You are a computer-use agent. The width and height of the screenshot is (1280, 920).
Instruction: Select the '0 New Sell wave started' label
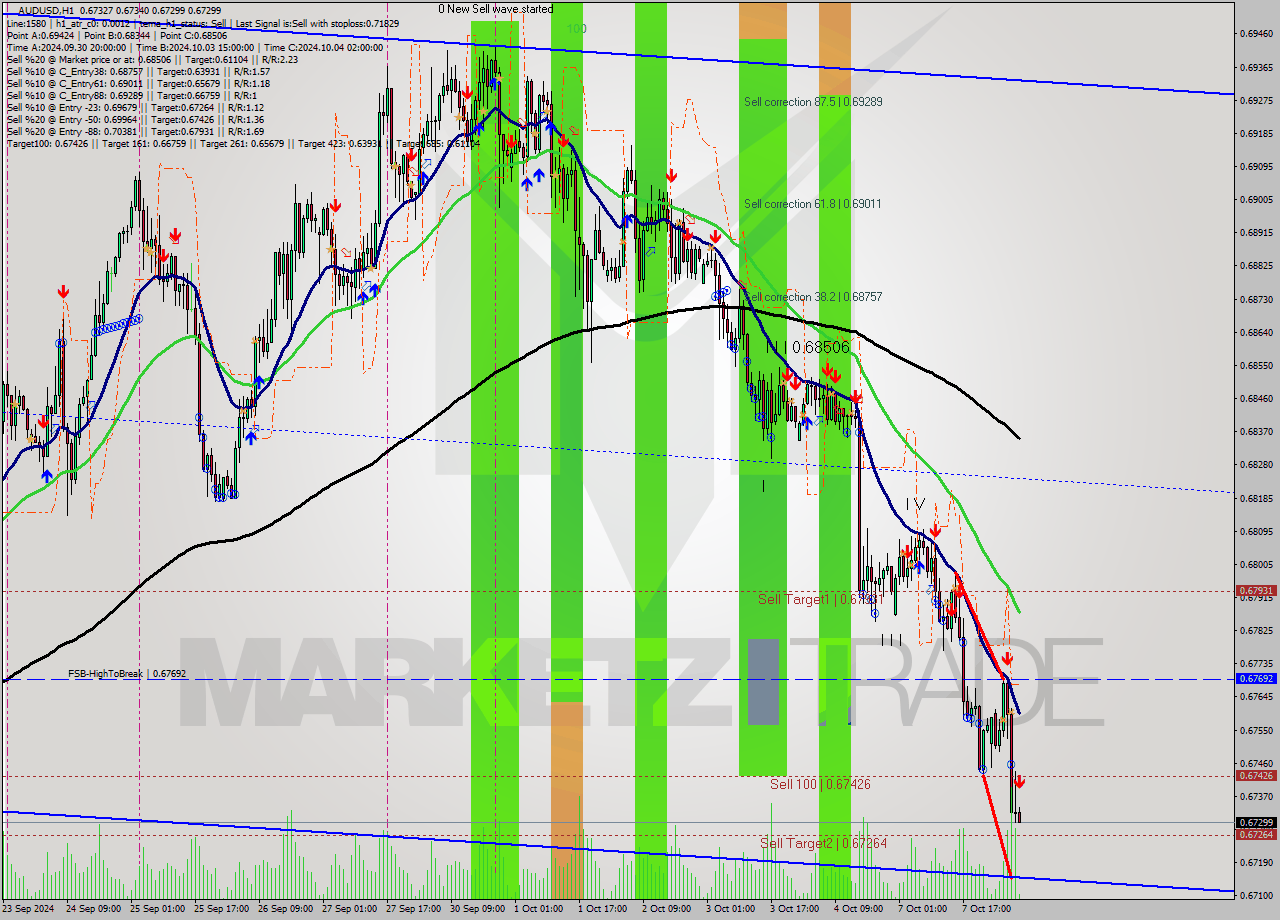[x=495, y=9]
